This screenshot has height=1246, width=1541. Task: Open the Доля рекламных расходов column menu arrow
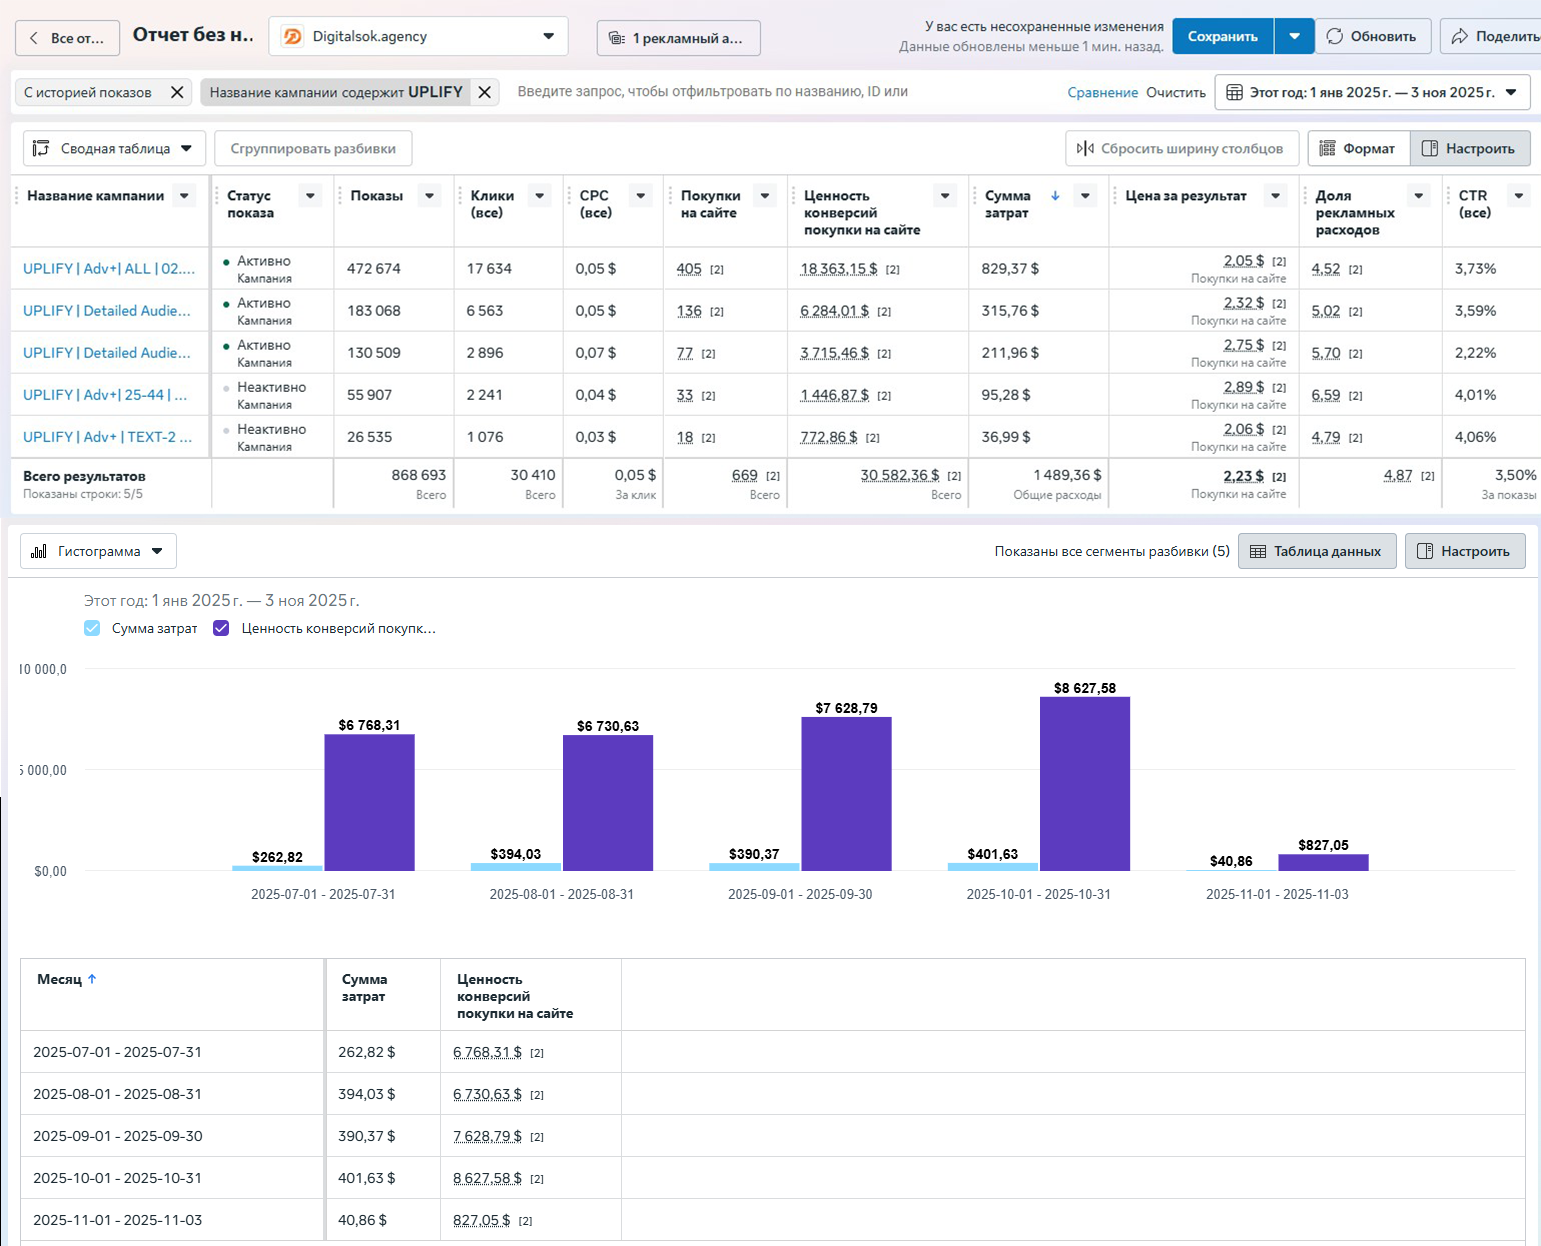click(x=1419, y=196)
